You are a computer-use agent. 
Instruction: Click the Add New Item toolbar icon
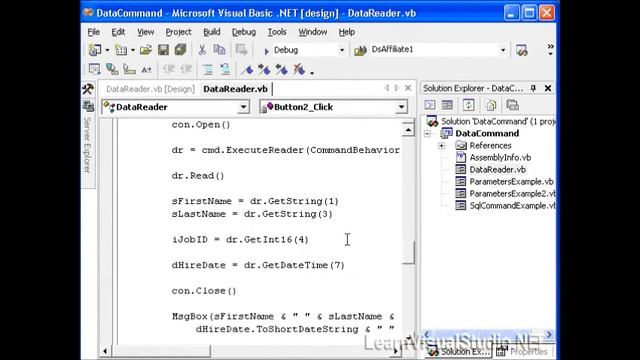[121, 50]
